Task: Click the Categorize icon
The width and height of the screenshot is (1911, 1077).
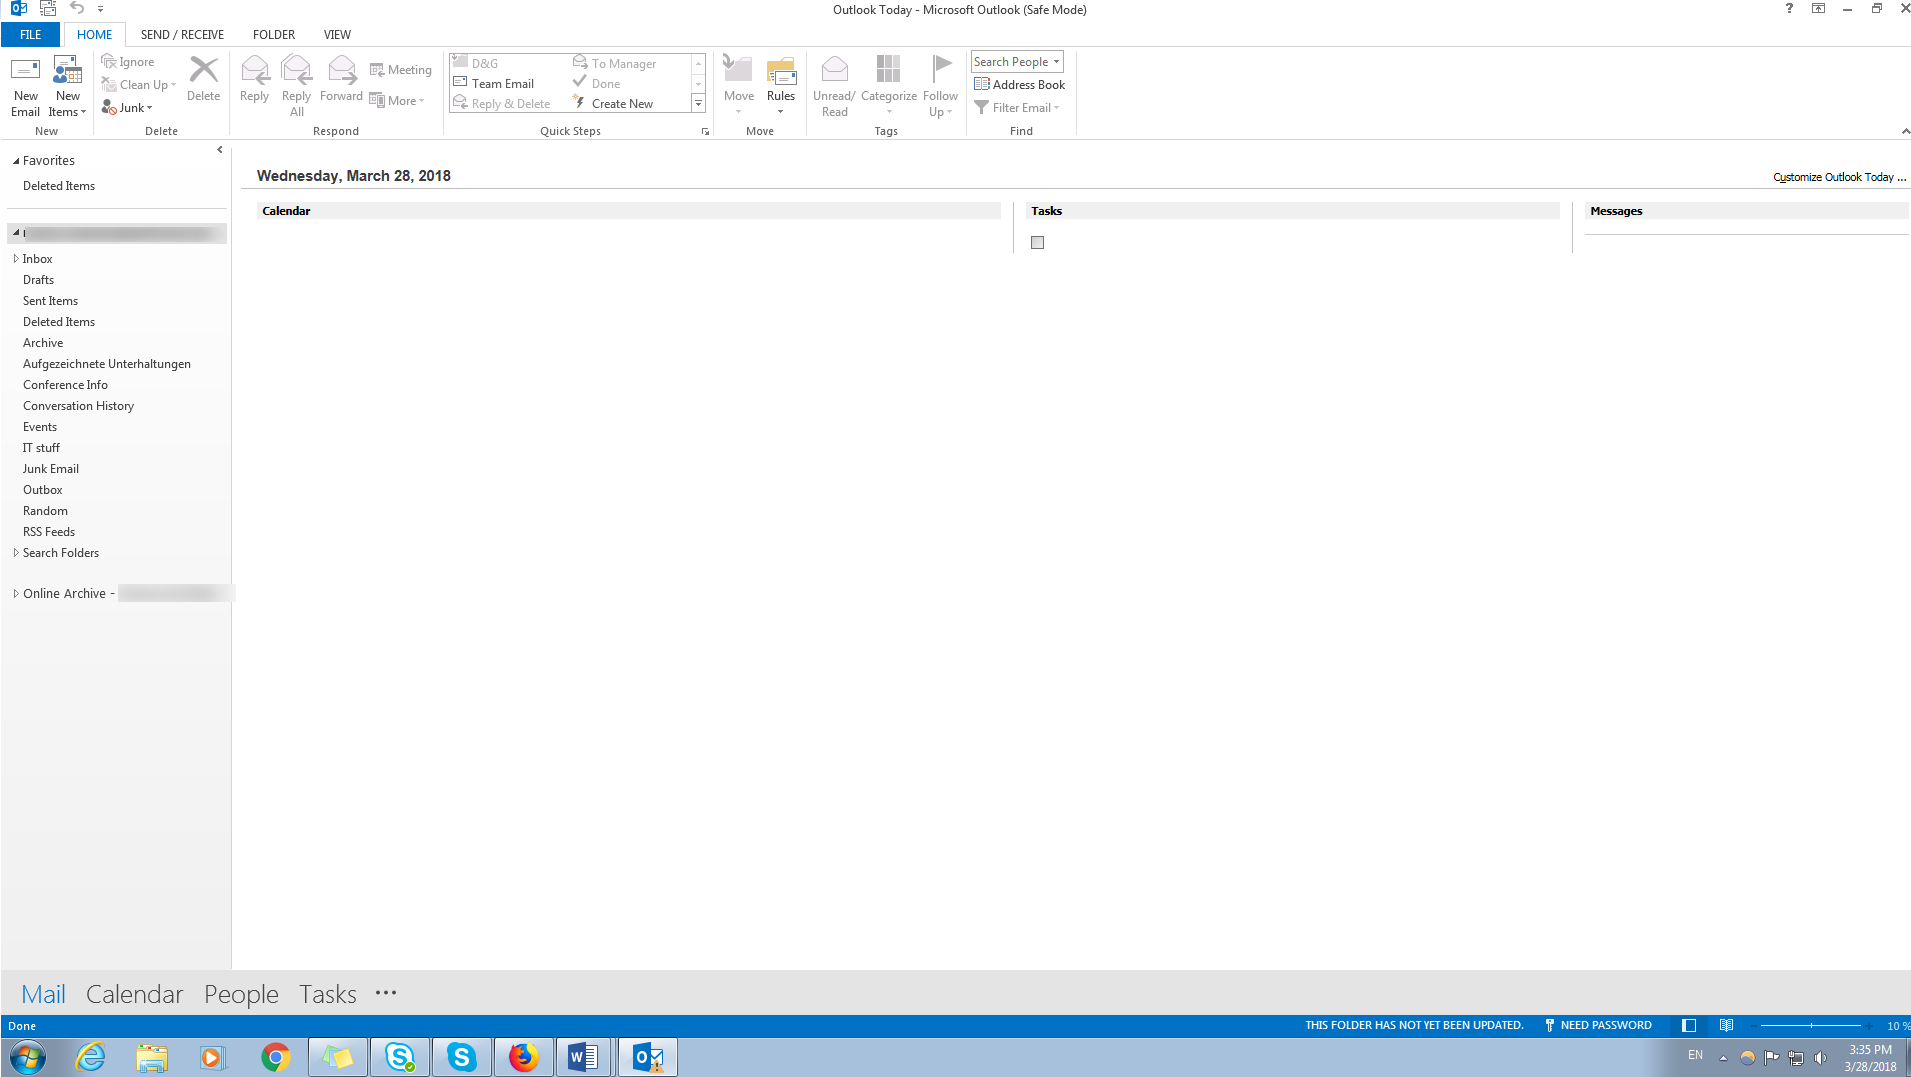Action: [888, 86]
